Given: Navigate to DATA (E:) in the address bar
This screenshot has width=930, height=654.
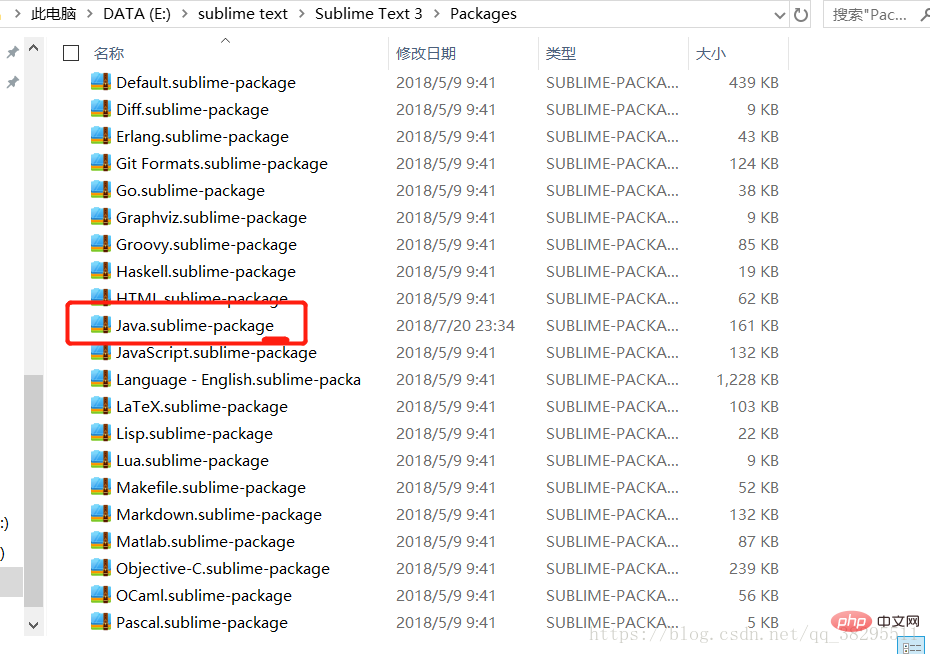Looking at the screenshot, I should tap(137, 14).
